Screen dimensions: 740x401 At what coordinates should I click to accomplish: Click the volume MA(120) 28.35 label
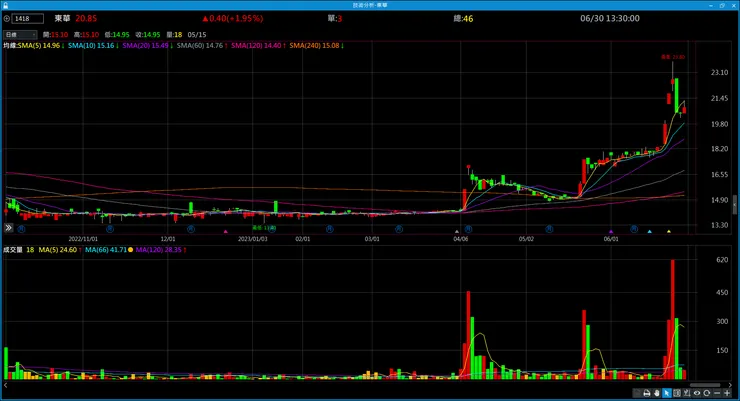coord(160,250)
